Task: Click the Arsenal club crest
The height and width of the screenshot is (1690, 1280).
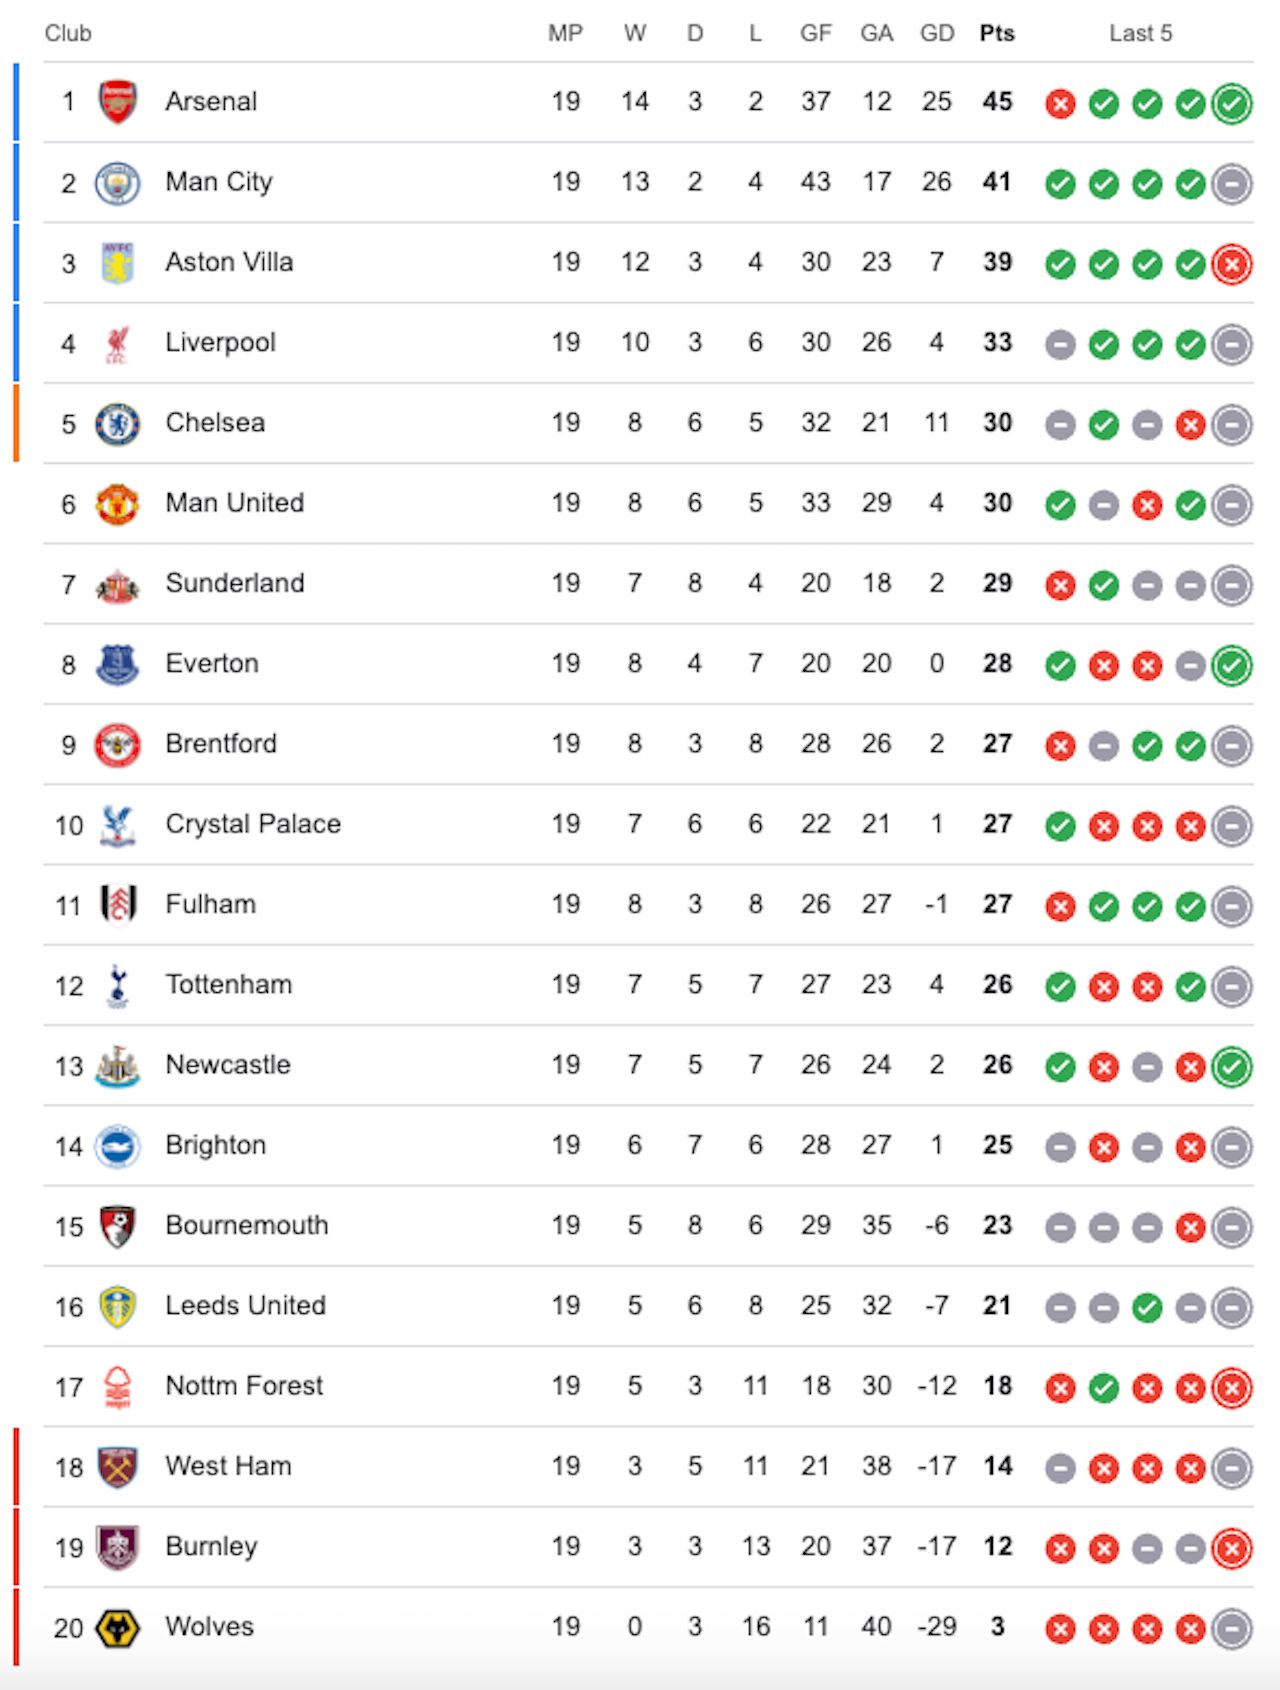Action: click(118, 102)
